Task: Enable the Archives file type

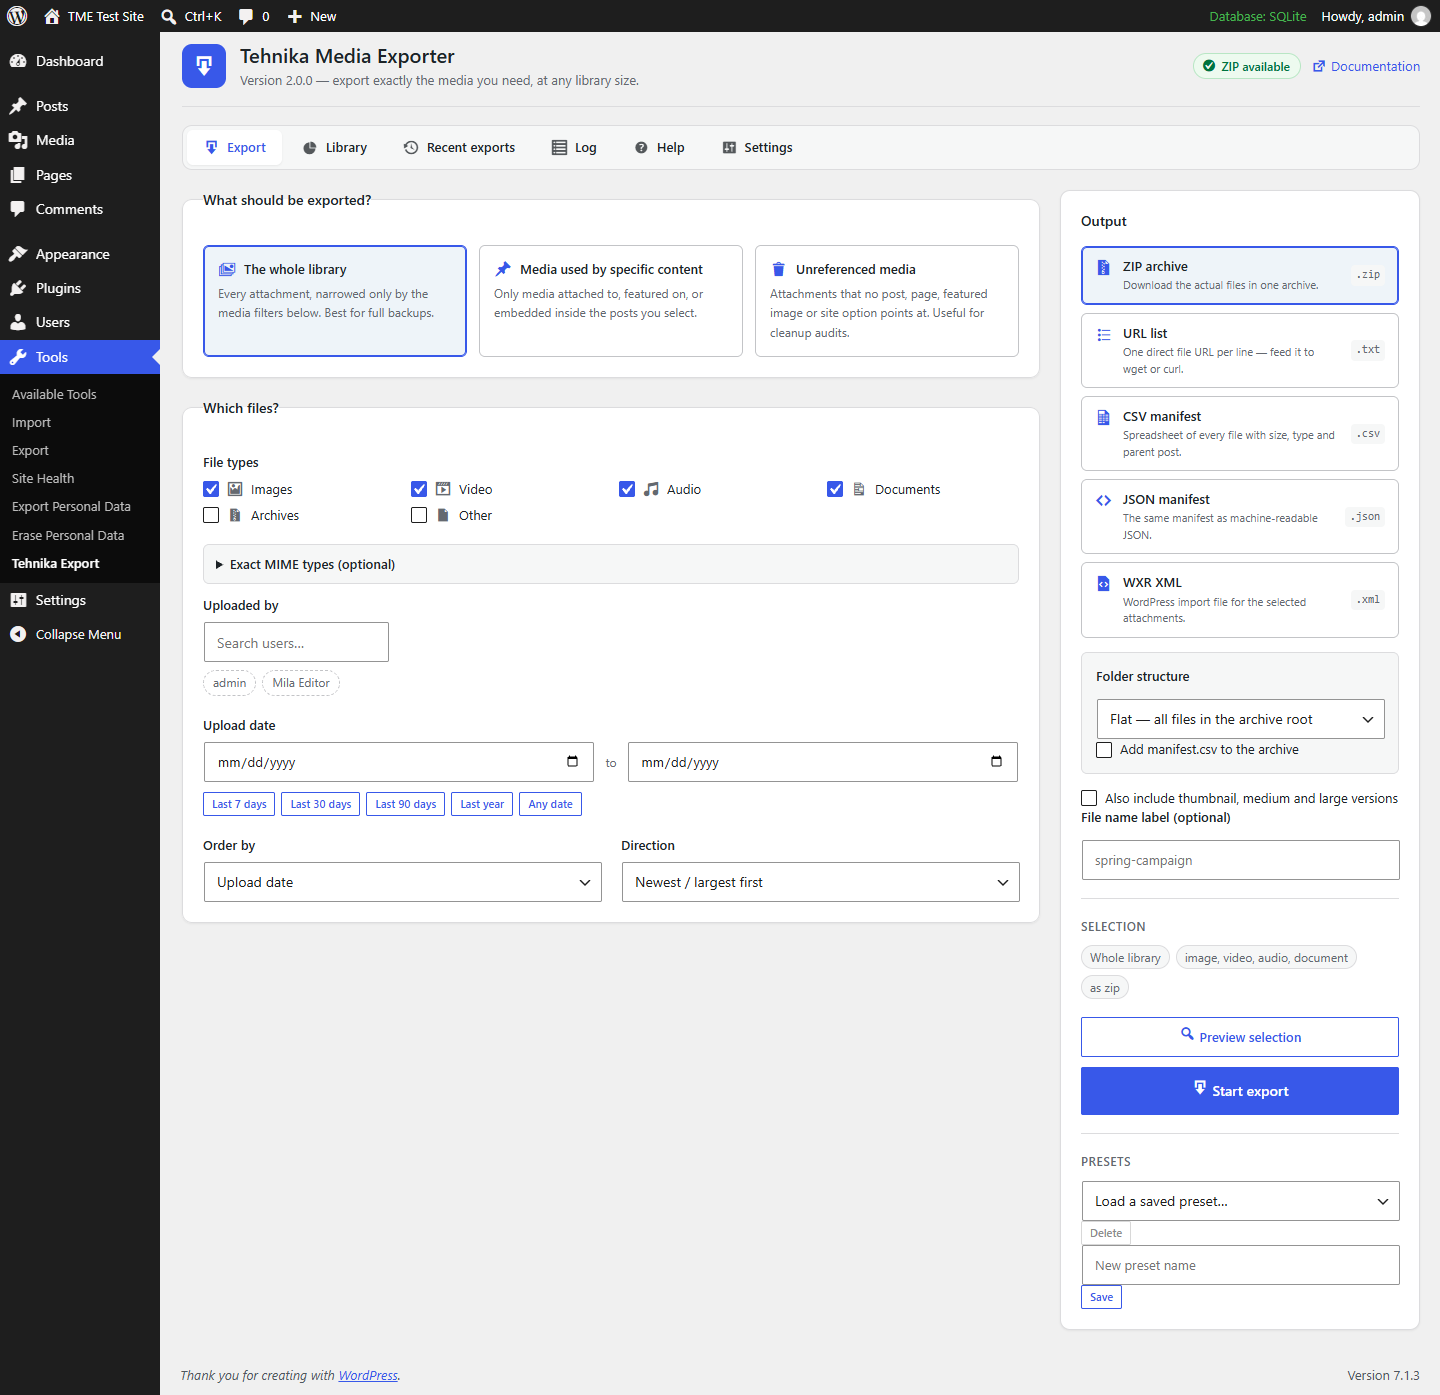Action: click(211, 515)
